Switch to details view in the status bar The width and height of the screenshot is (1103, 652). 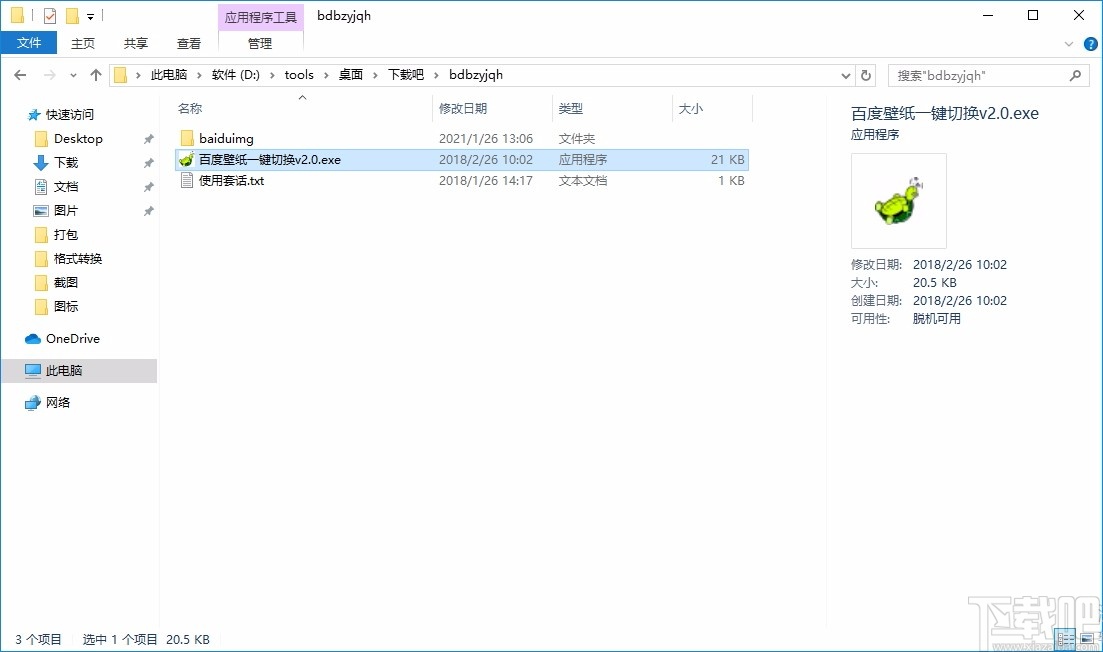[x=1065, y=639]
